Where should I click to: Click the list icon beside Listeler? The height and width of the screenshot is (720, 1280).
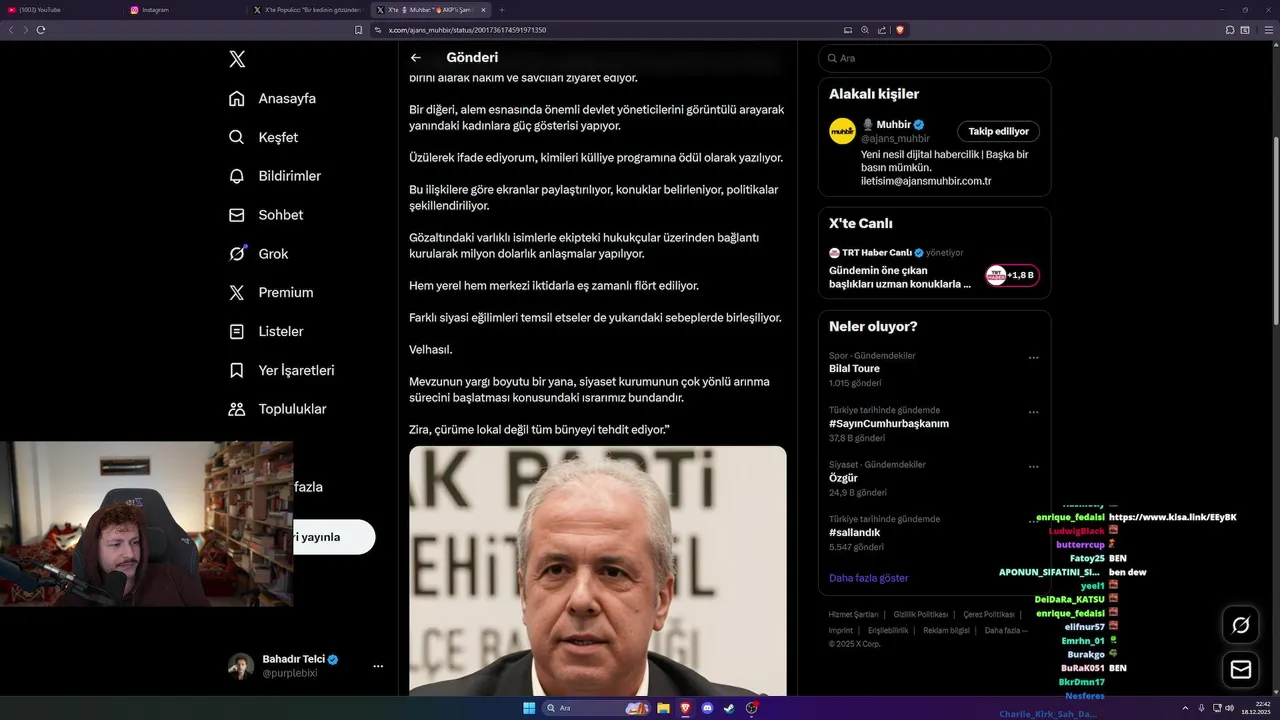(237, 331)
